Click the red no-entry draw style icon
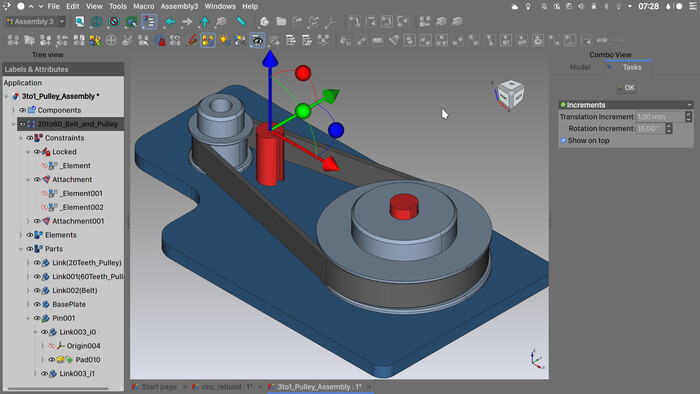 point(114,21)
